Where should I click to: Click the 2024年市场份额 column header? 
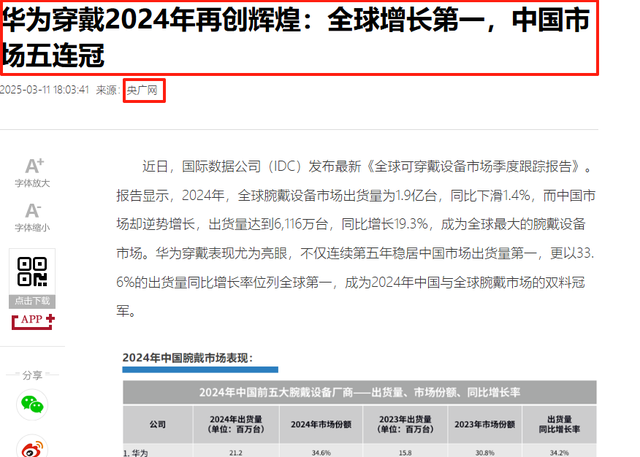[x=321, y=424]
